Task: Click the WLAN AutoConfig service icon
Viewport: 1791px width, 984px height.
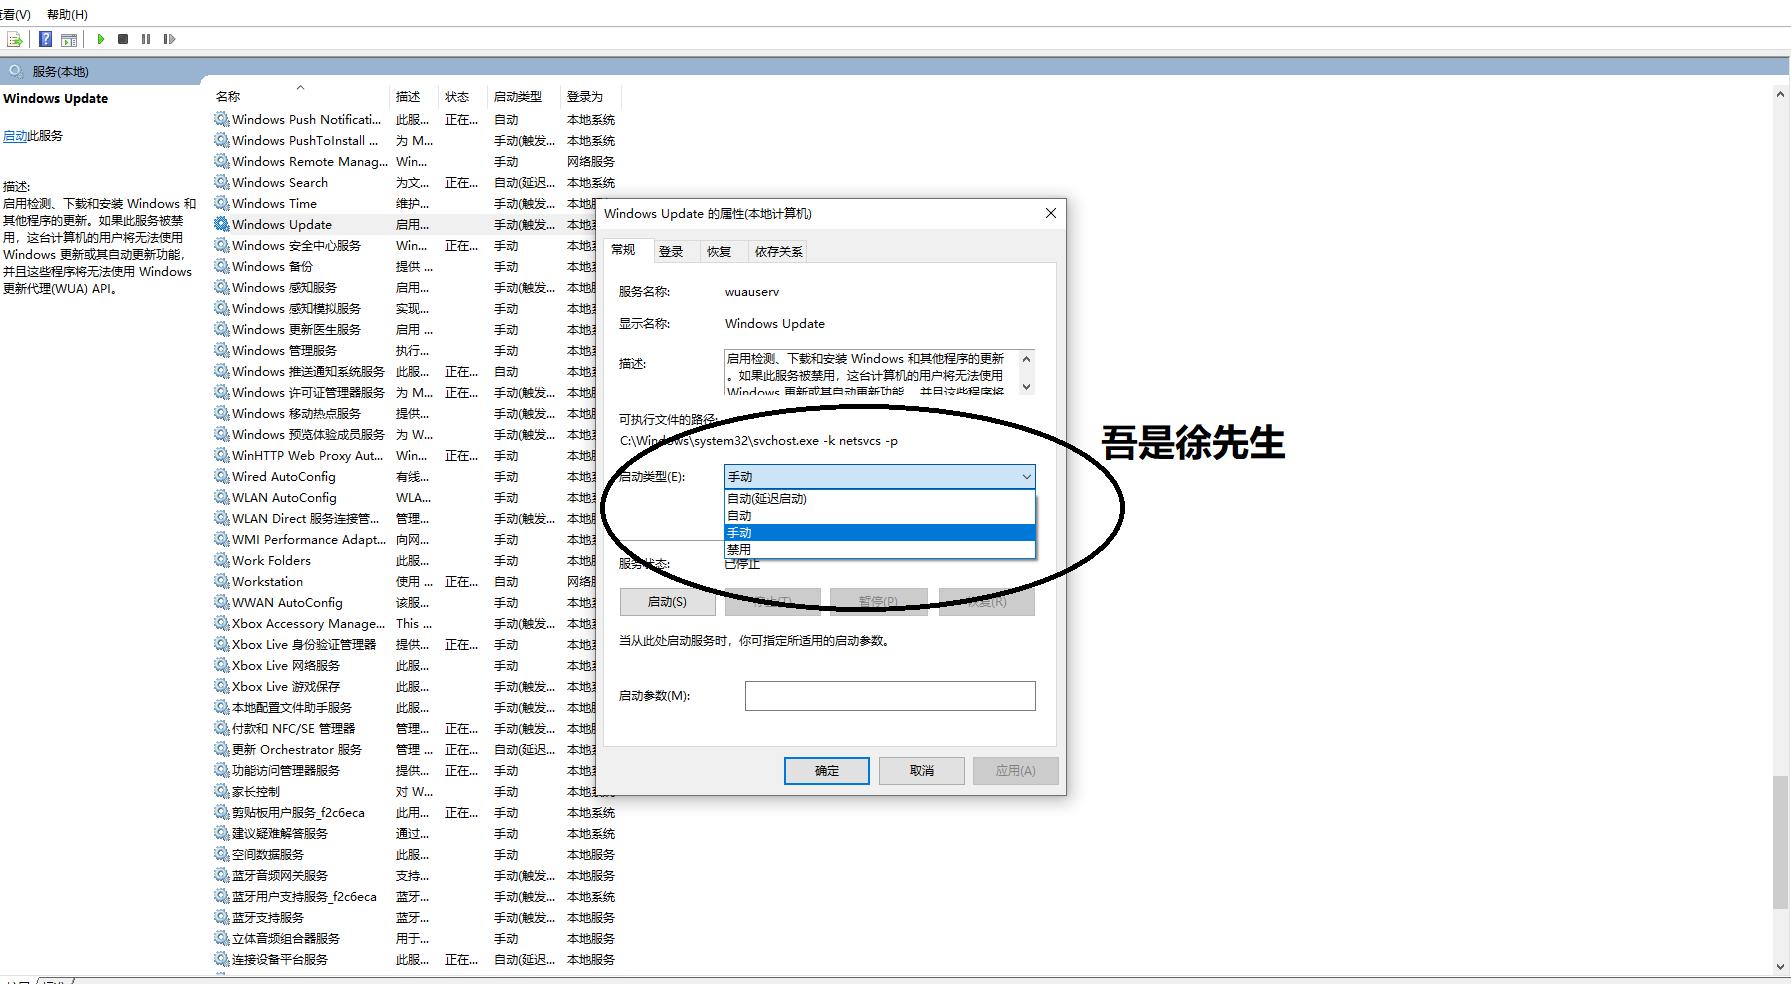Action: click(x=221, y=497)
